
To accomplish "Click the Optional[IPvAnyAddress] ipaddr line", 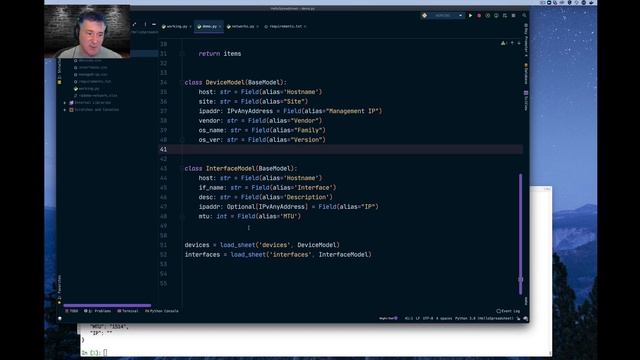I will [289, 207].
